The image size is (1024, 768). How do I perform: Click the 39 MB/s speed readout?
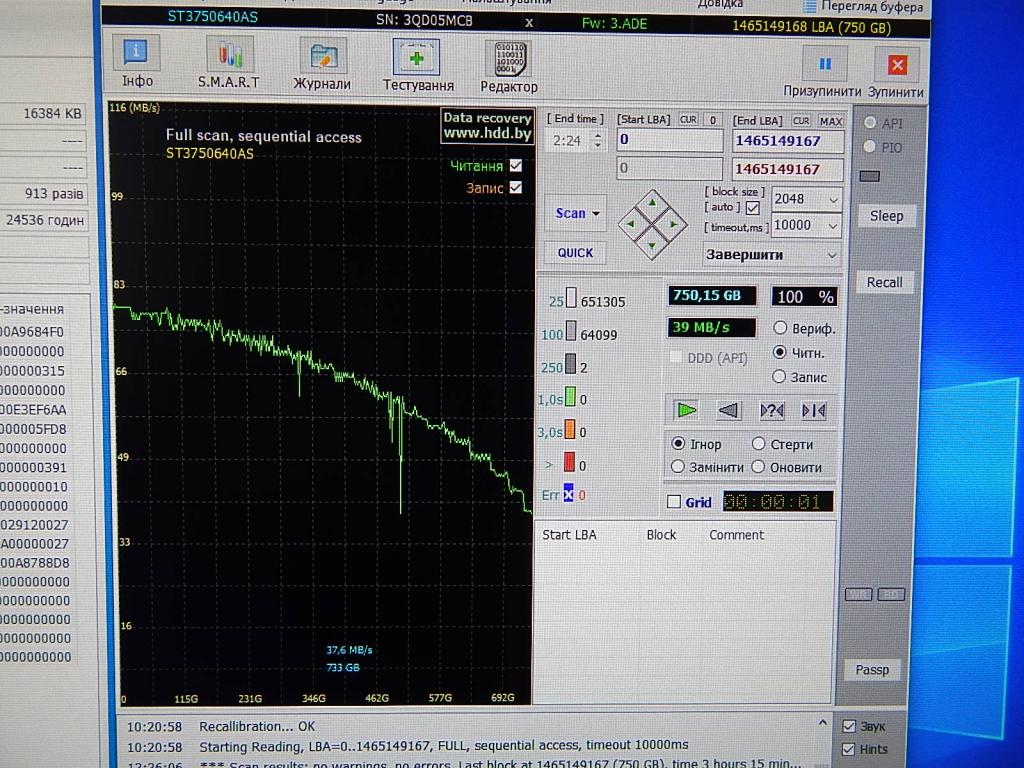(x=711, y=327)
